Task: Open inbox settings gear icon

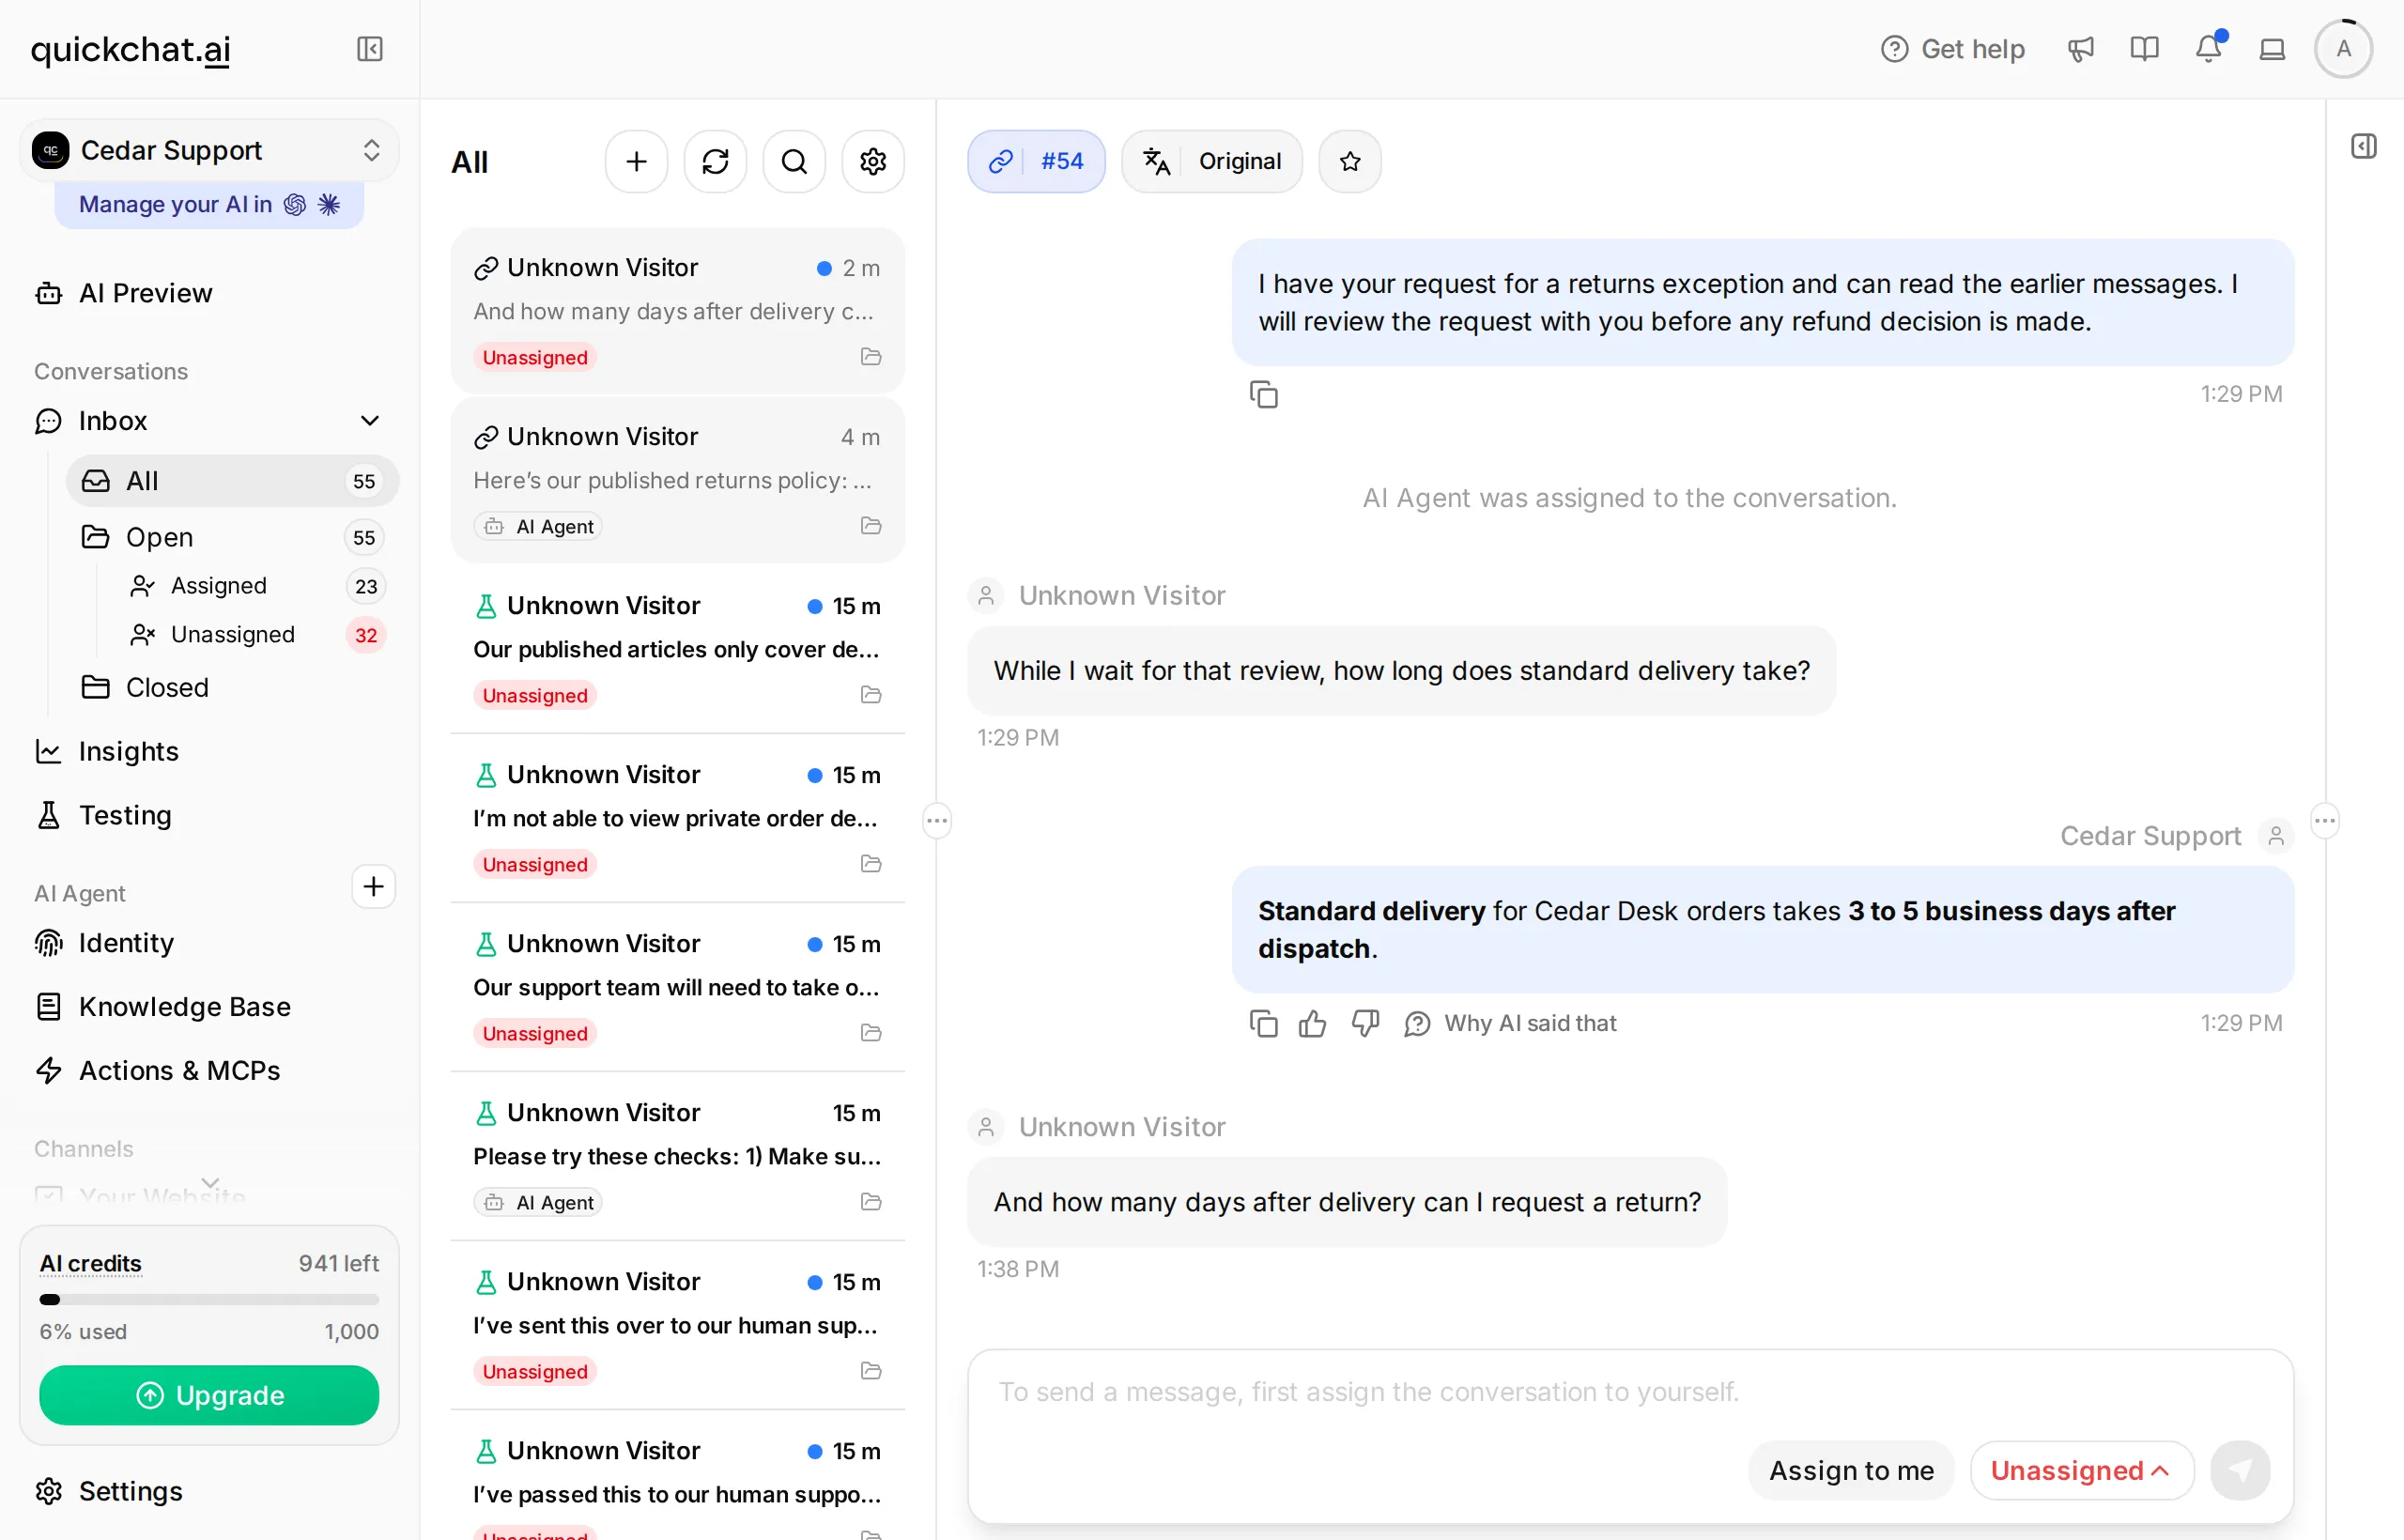Action: pyautogui.click(x=873, y=161)
